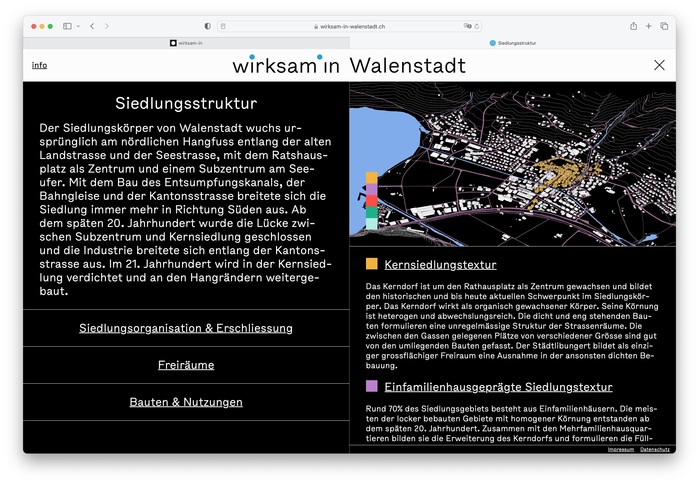Expand Siedlungsorganisation & Erschliessung section

tap(186, 328)
